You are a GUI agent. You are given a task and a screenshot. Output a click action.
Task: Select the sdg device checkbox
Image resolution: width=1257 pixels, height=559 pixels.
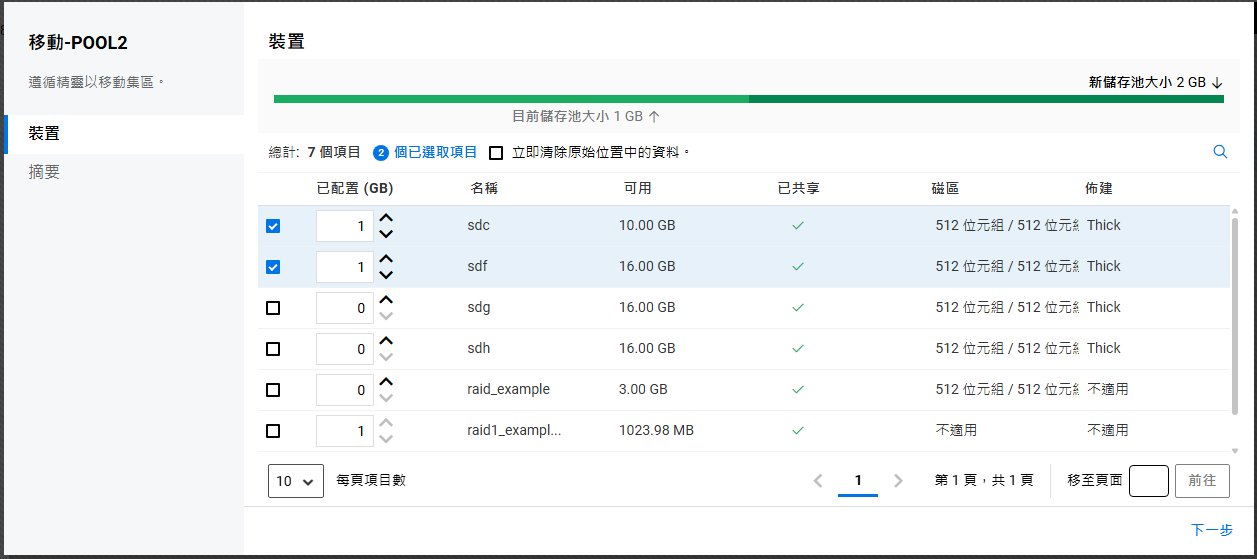[x=273, y=308]
